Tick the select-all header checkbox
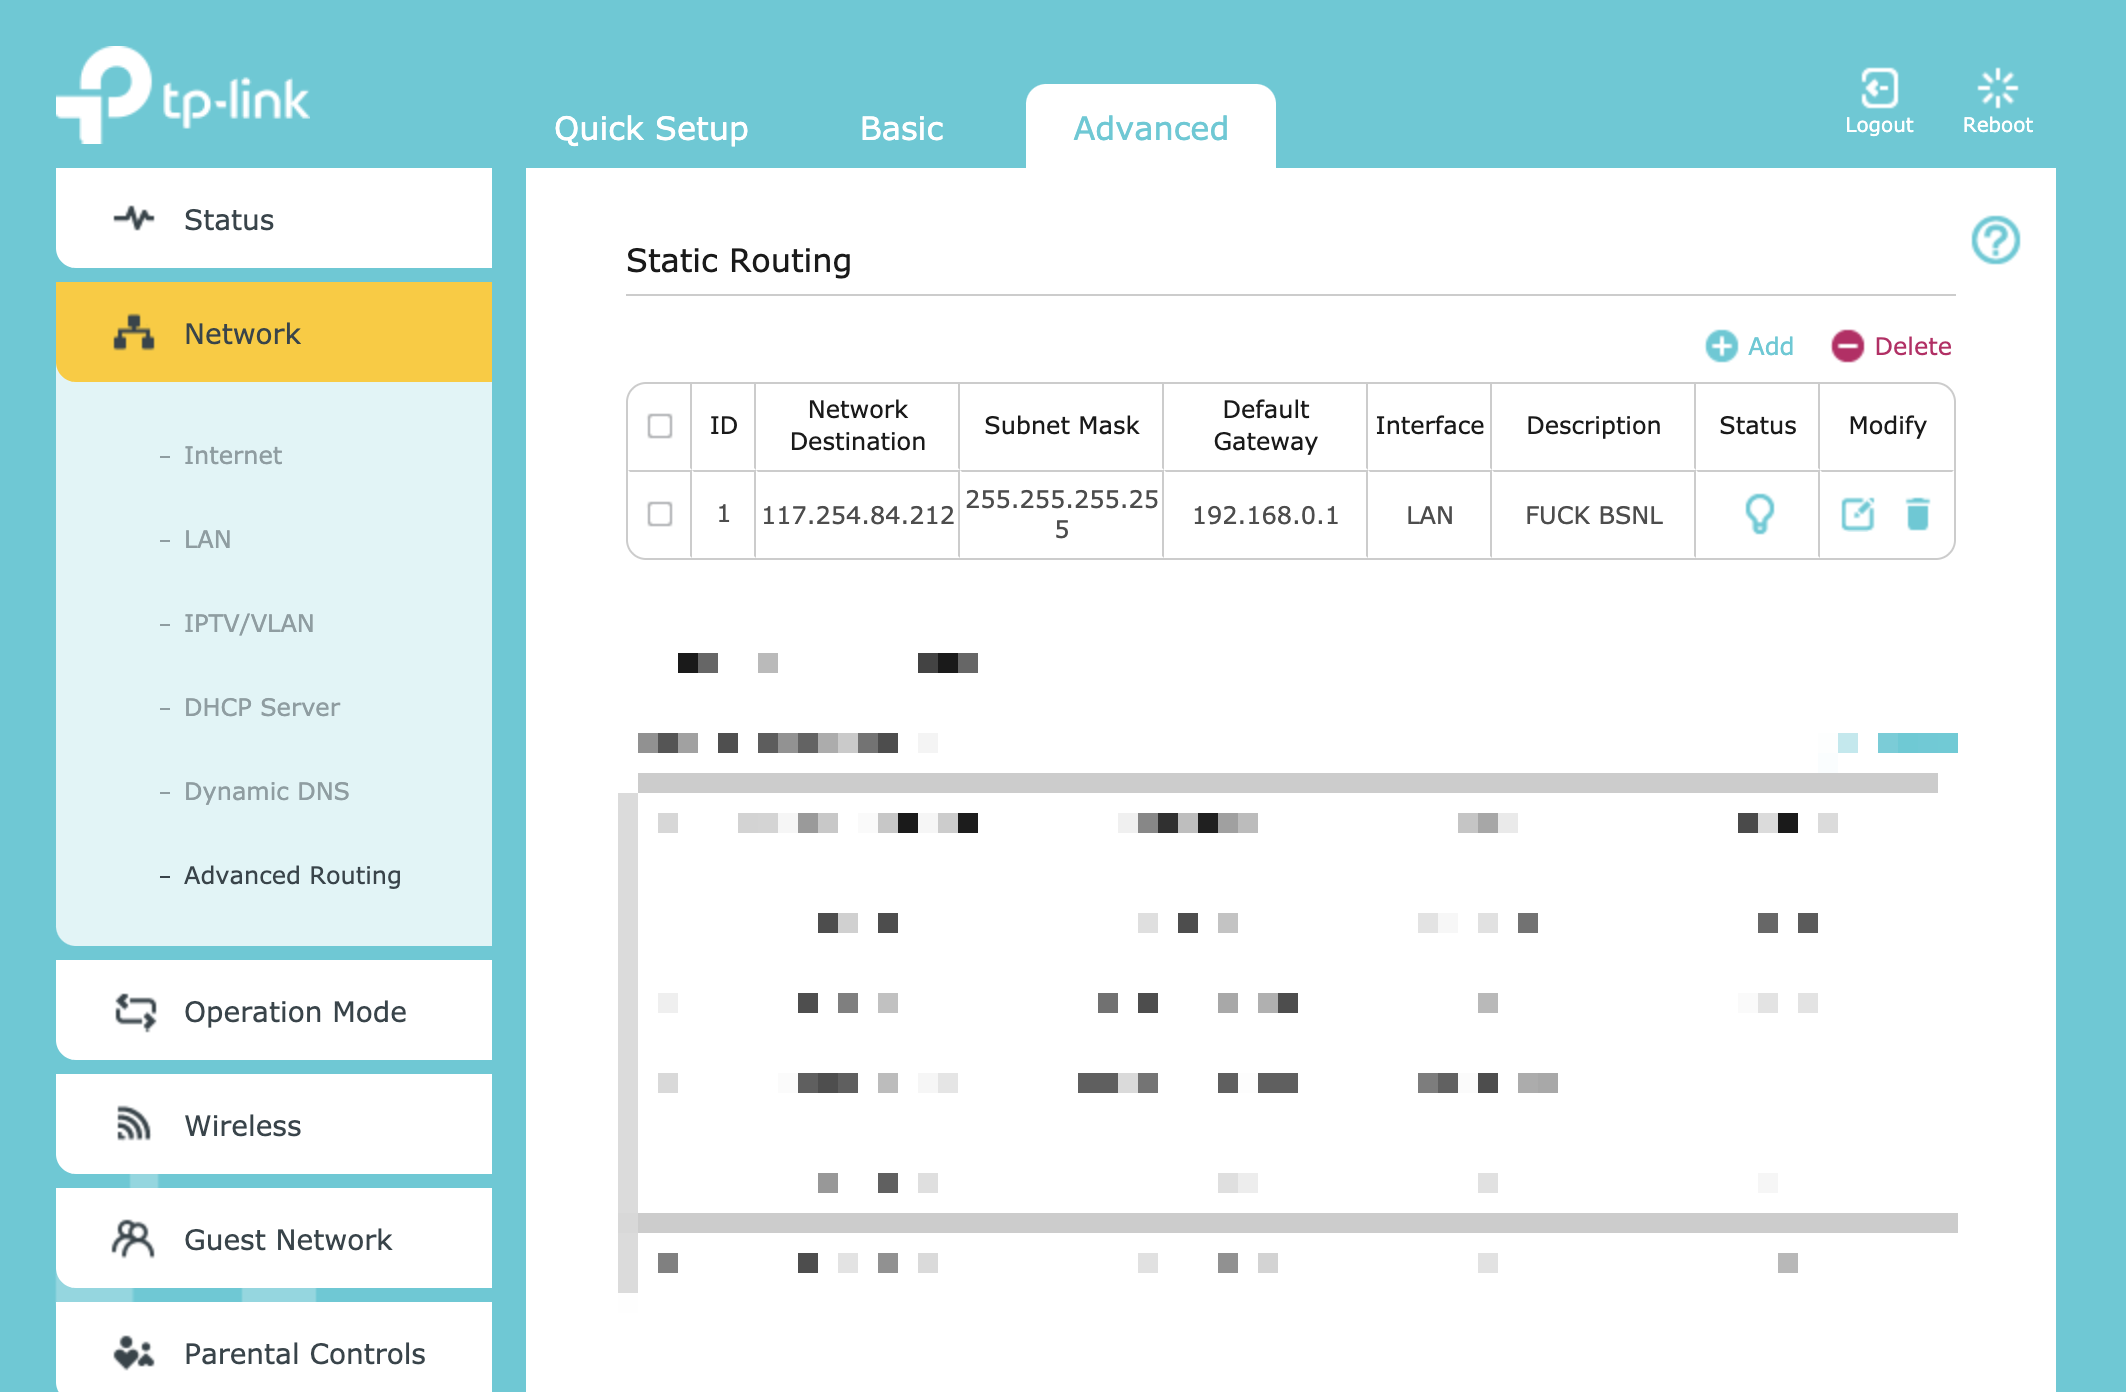The width and height of the screenshot is (2126, 1392). coord(660,426)
